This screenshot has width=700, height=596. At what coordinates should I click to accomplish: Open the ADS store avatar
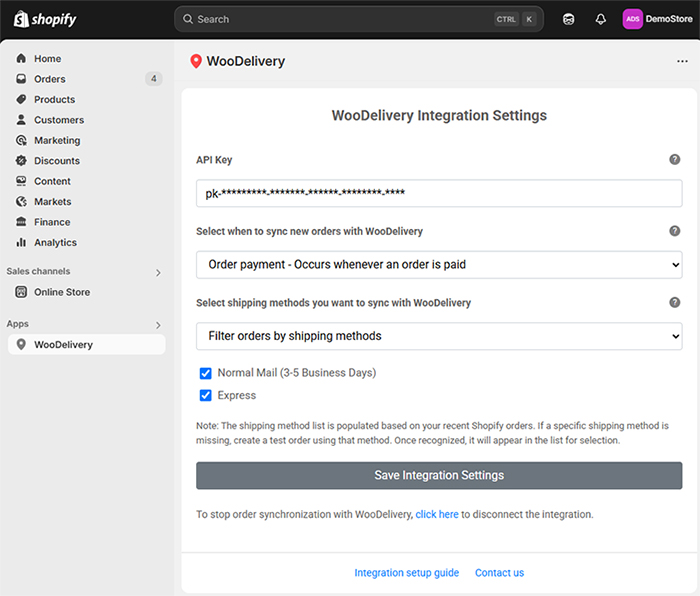tap(633, 19)
